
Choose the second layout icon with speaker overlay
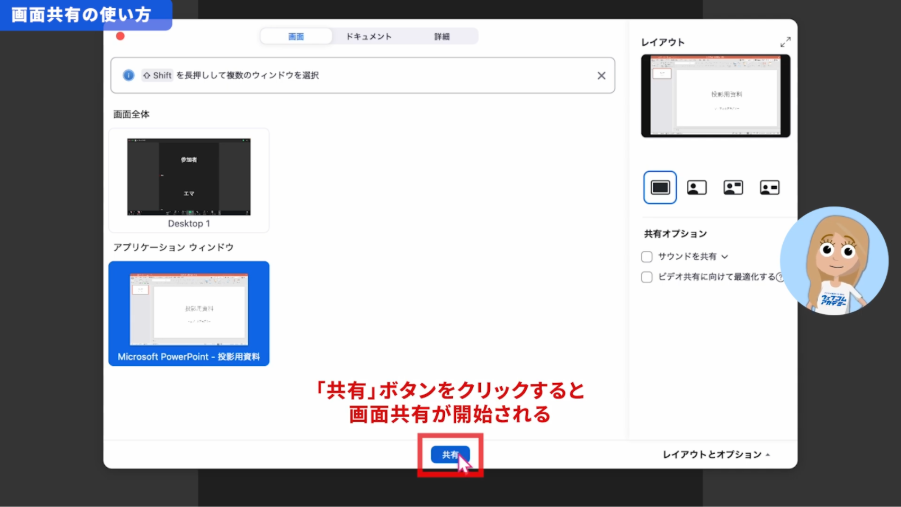coord(697,187)
